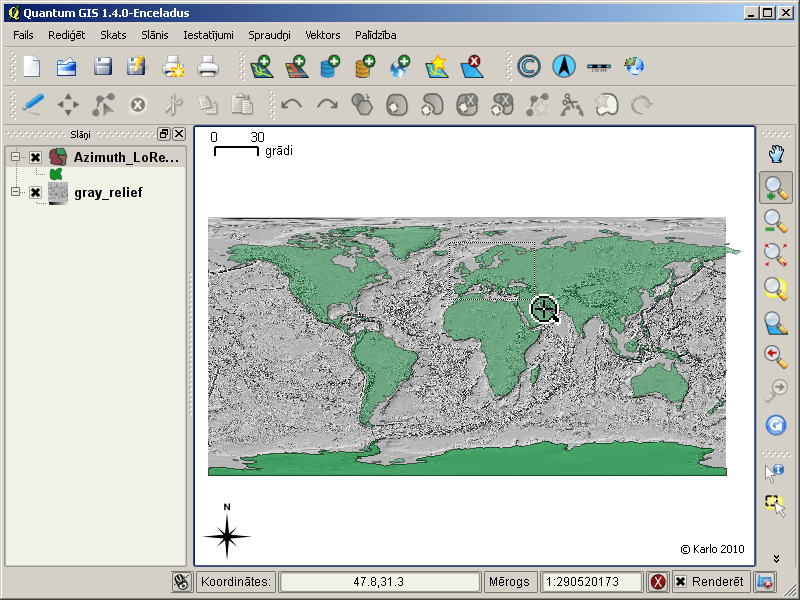Image resolution: width=800 pixels, height=600 pixels.
Task: Click the coordinates field
Action: pos(380,582)
